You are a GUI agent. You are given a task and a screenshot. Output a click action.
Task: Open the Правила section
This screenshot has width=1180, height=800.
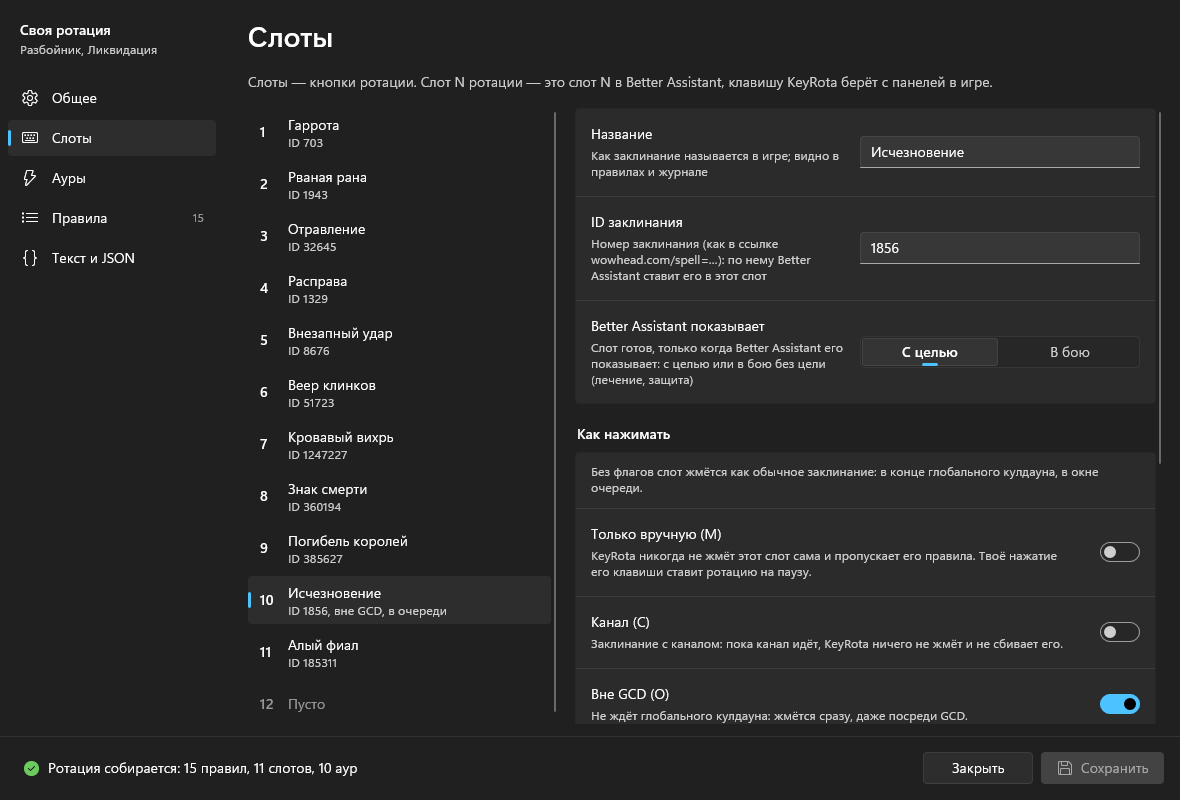(x=112, y=217)
